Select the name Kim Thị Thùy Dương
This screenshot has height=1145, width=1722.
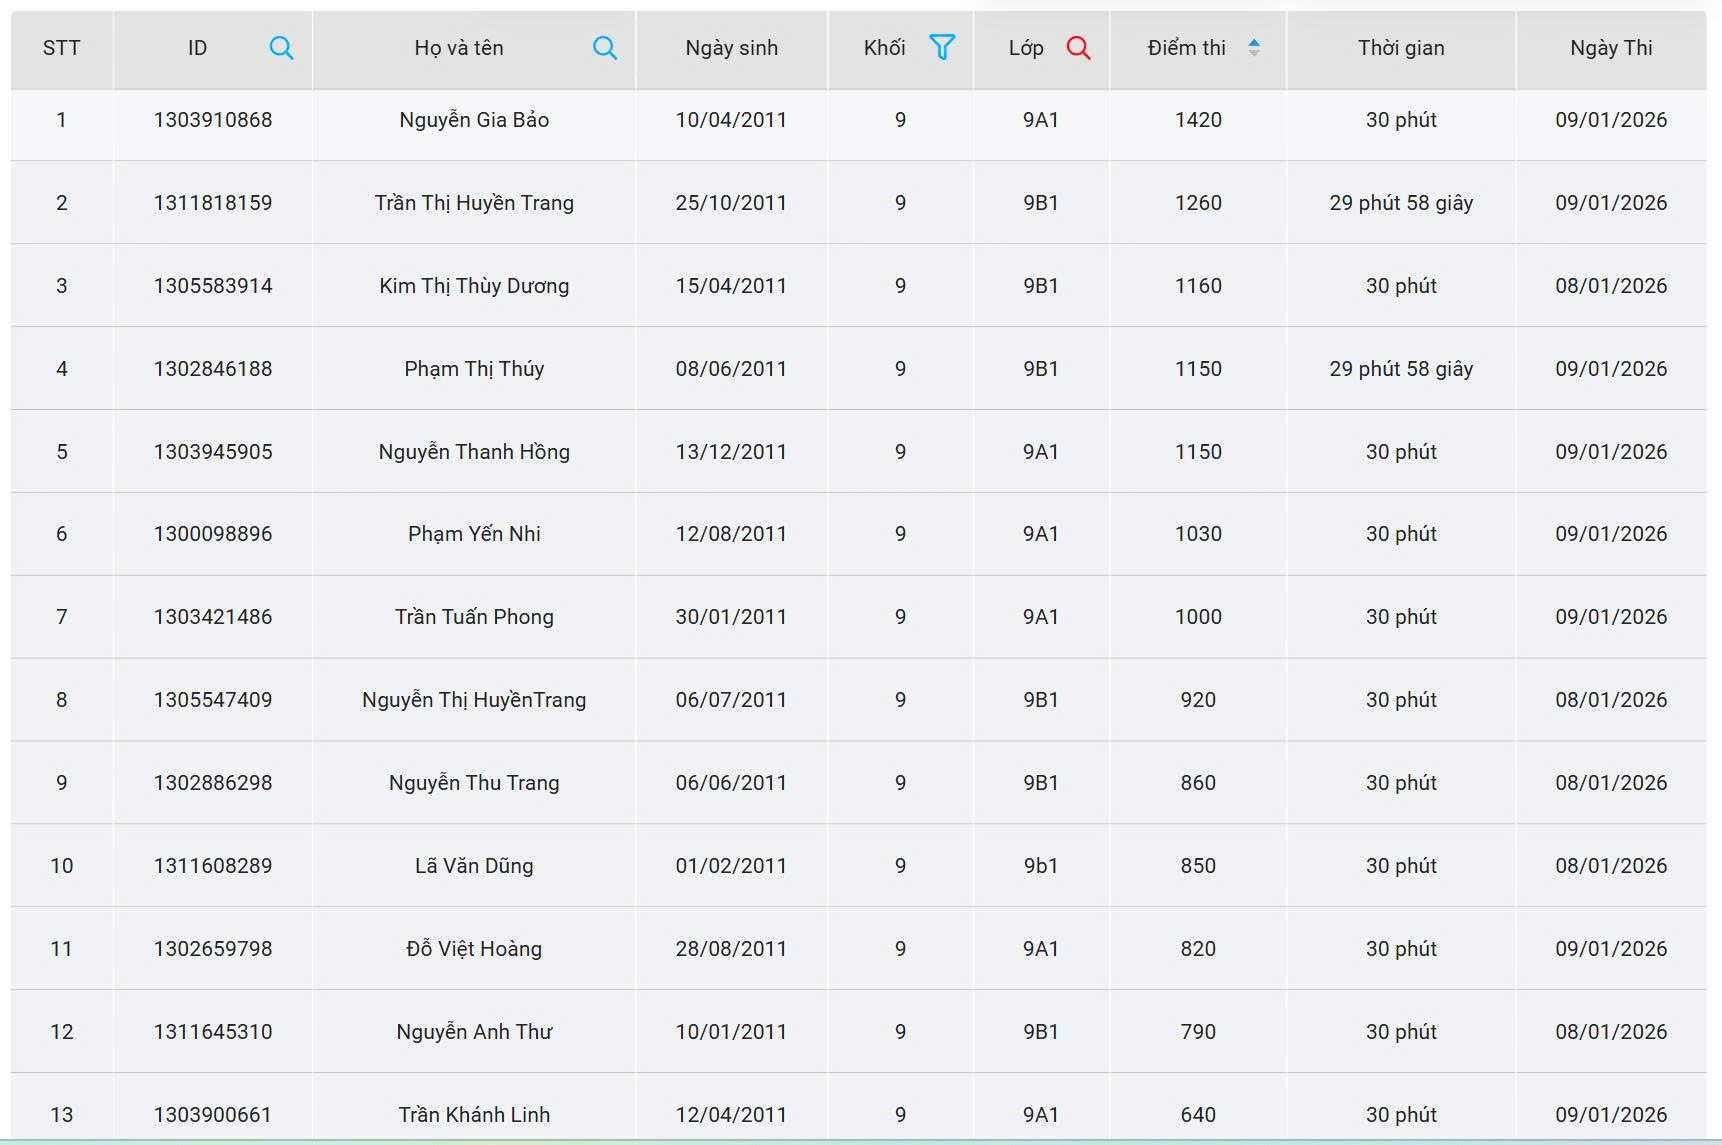[474, 286]
